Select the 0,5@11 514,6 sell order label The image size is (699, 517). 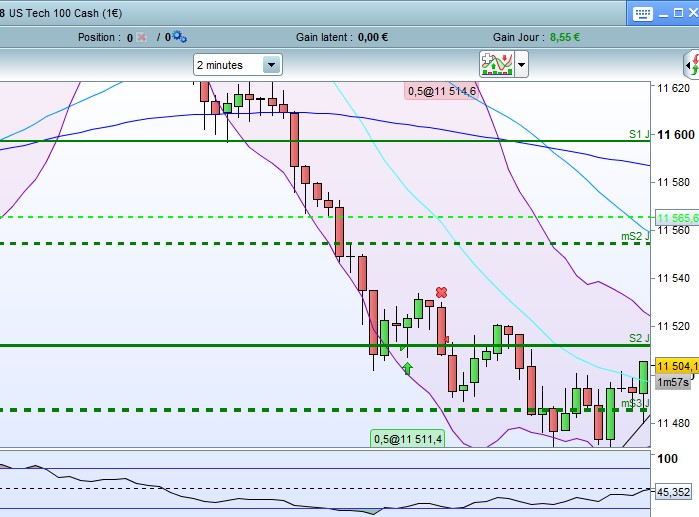[x=442, y=91]
